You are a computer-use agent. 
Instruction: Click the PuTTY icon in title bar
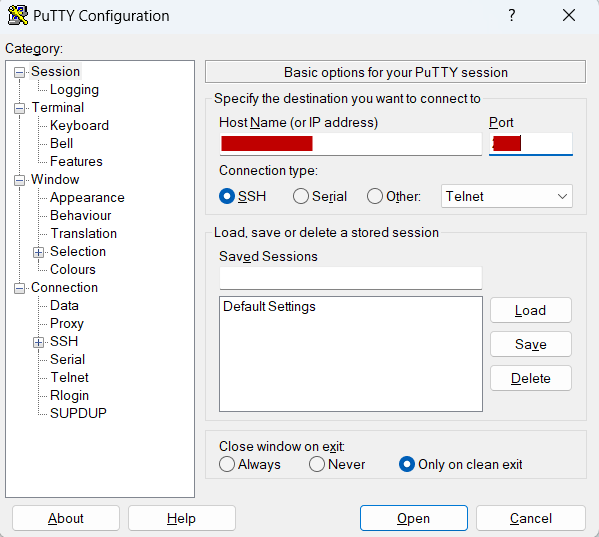tap(18, 16)
